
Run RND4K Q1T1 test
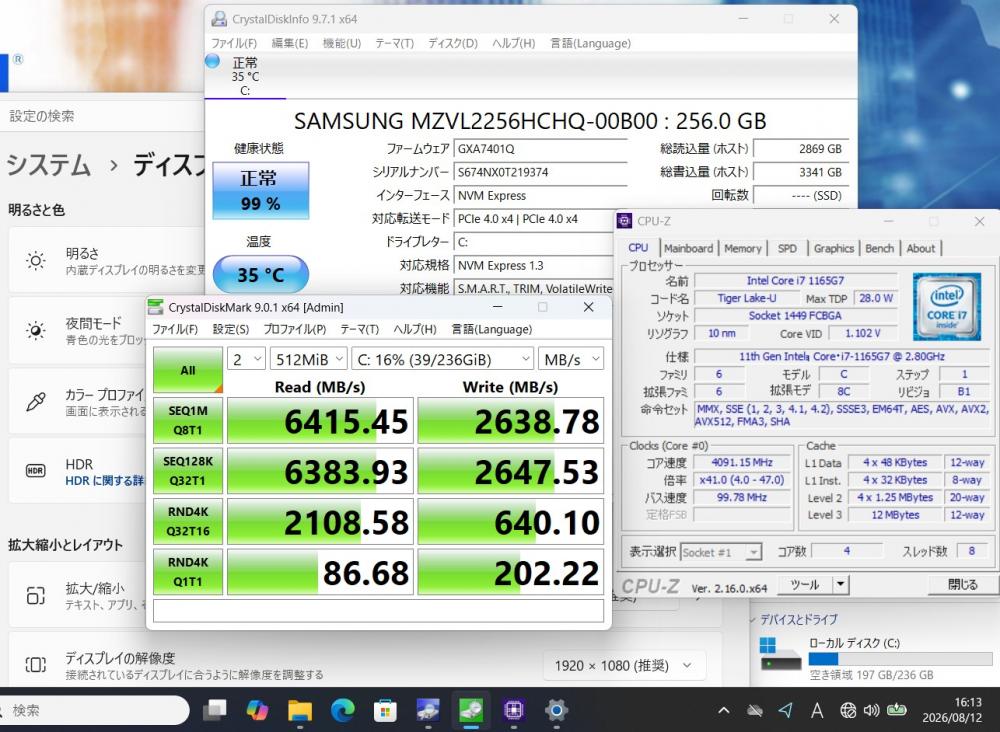(x=188, y=571)
